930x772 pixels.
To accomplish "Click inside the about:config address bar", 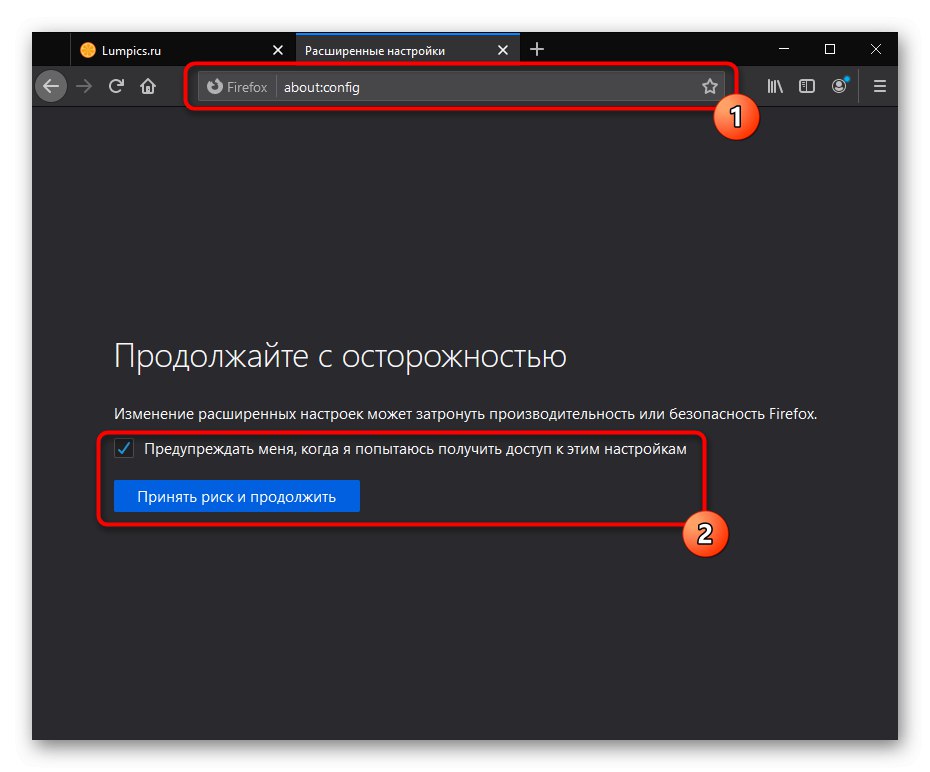I will pyautogui.click(x=450, y=87).
